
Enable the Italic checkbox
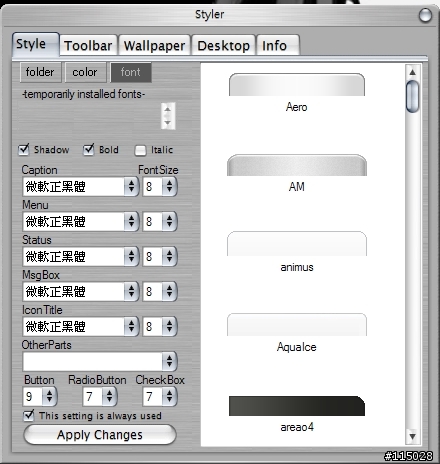tap(140, 150)
